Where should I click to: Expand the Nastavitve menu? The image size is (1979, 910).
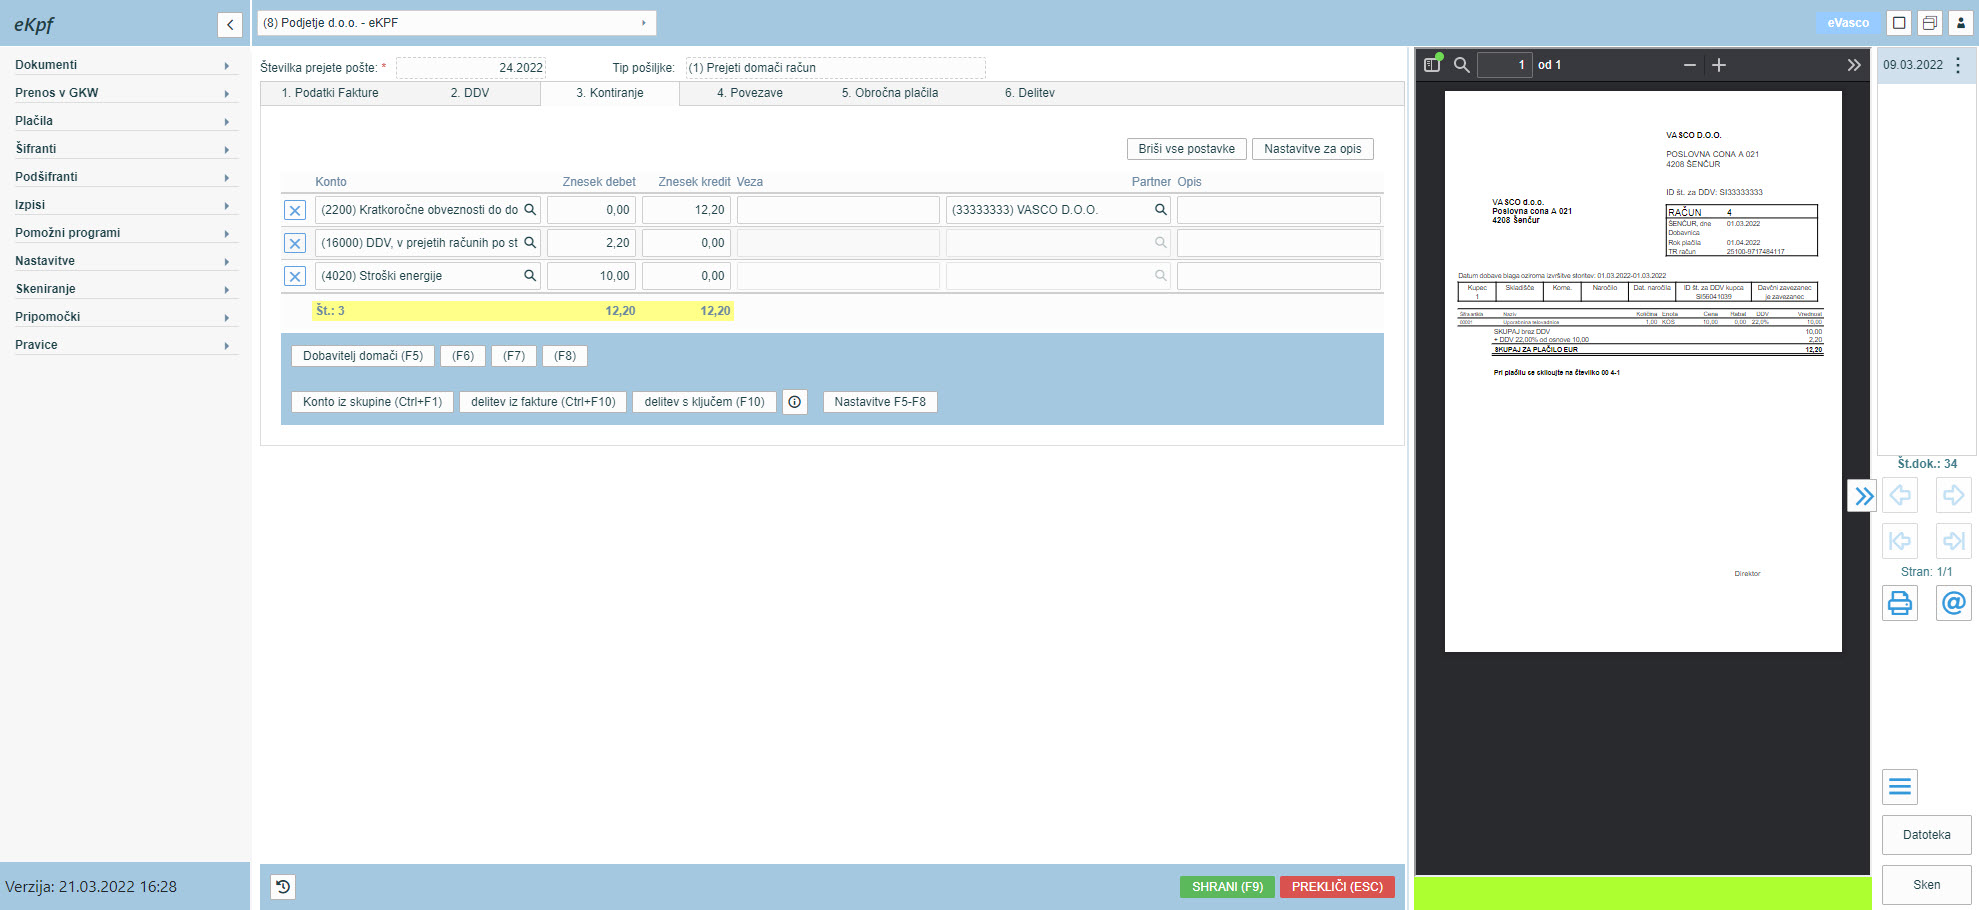click(x=125, y=261)
